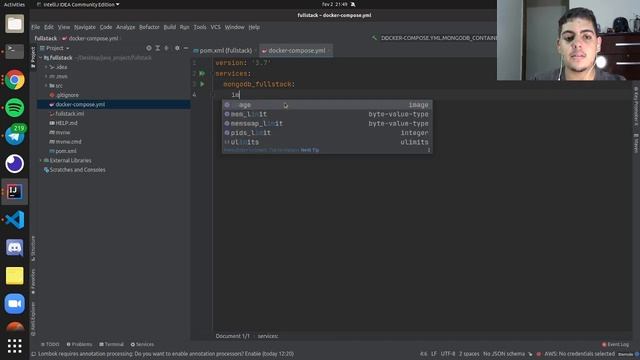Viewport: 640px width, 360px height.
Task: Open VCS menu
Action: [x=216, y=27]
